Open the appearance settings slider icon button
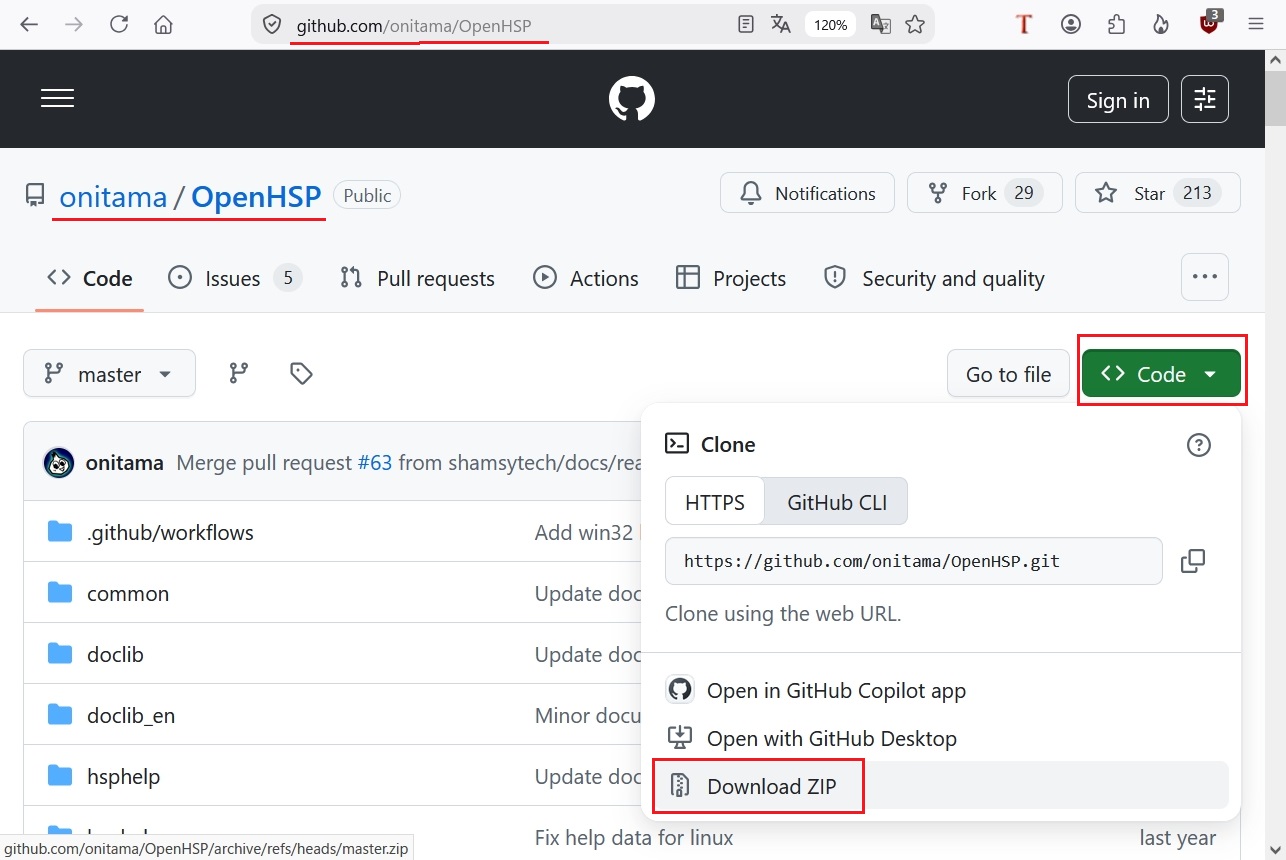 pyautogui.click(x=1205, y=99)
